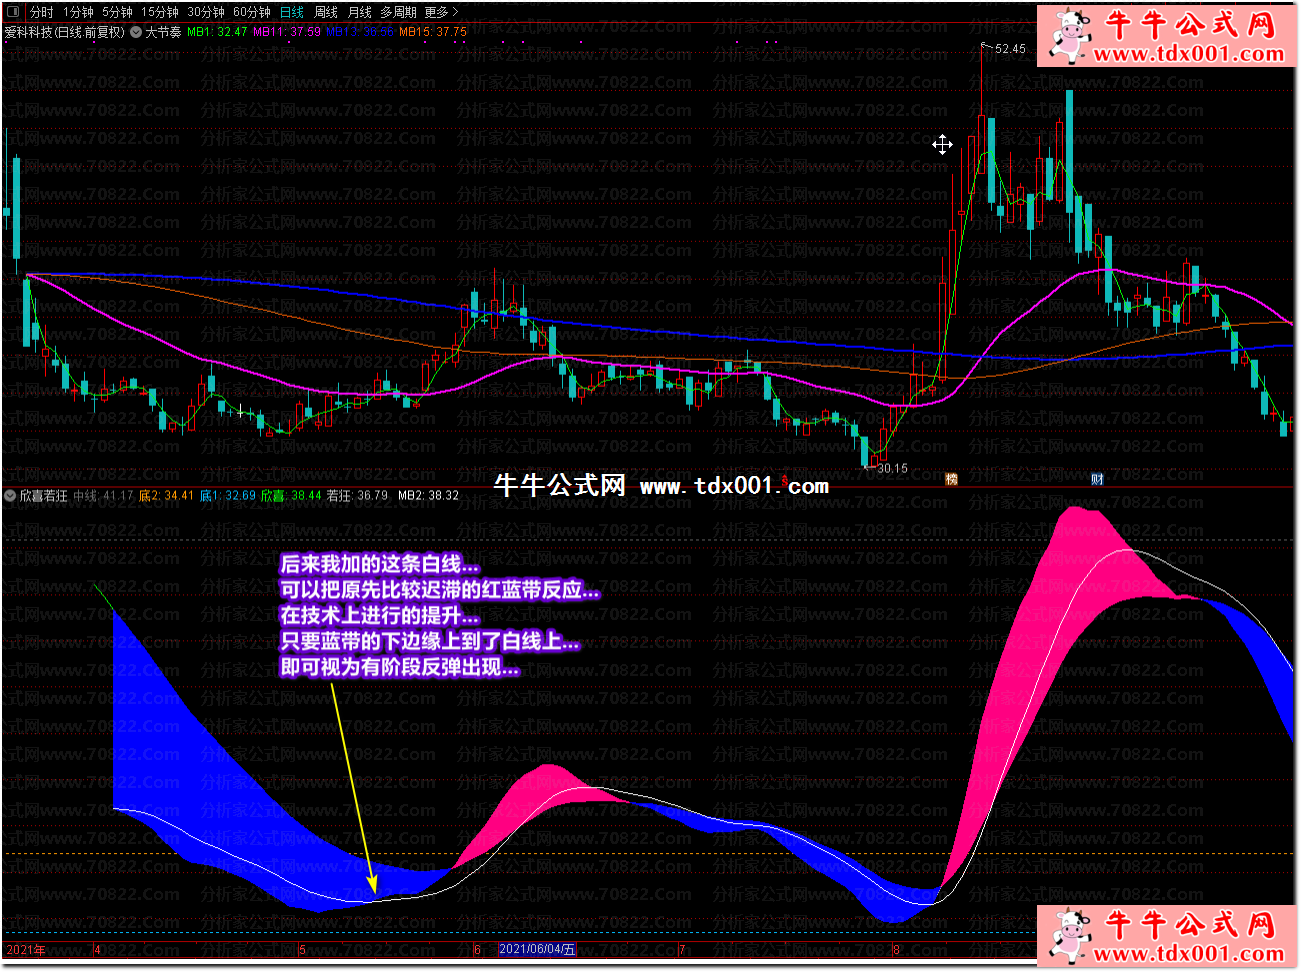This screenshot has height=972, width=1302.
Task: Click the 欣喜若狂 sub-indicator name
Action: (x=44, y=495)
